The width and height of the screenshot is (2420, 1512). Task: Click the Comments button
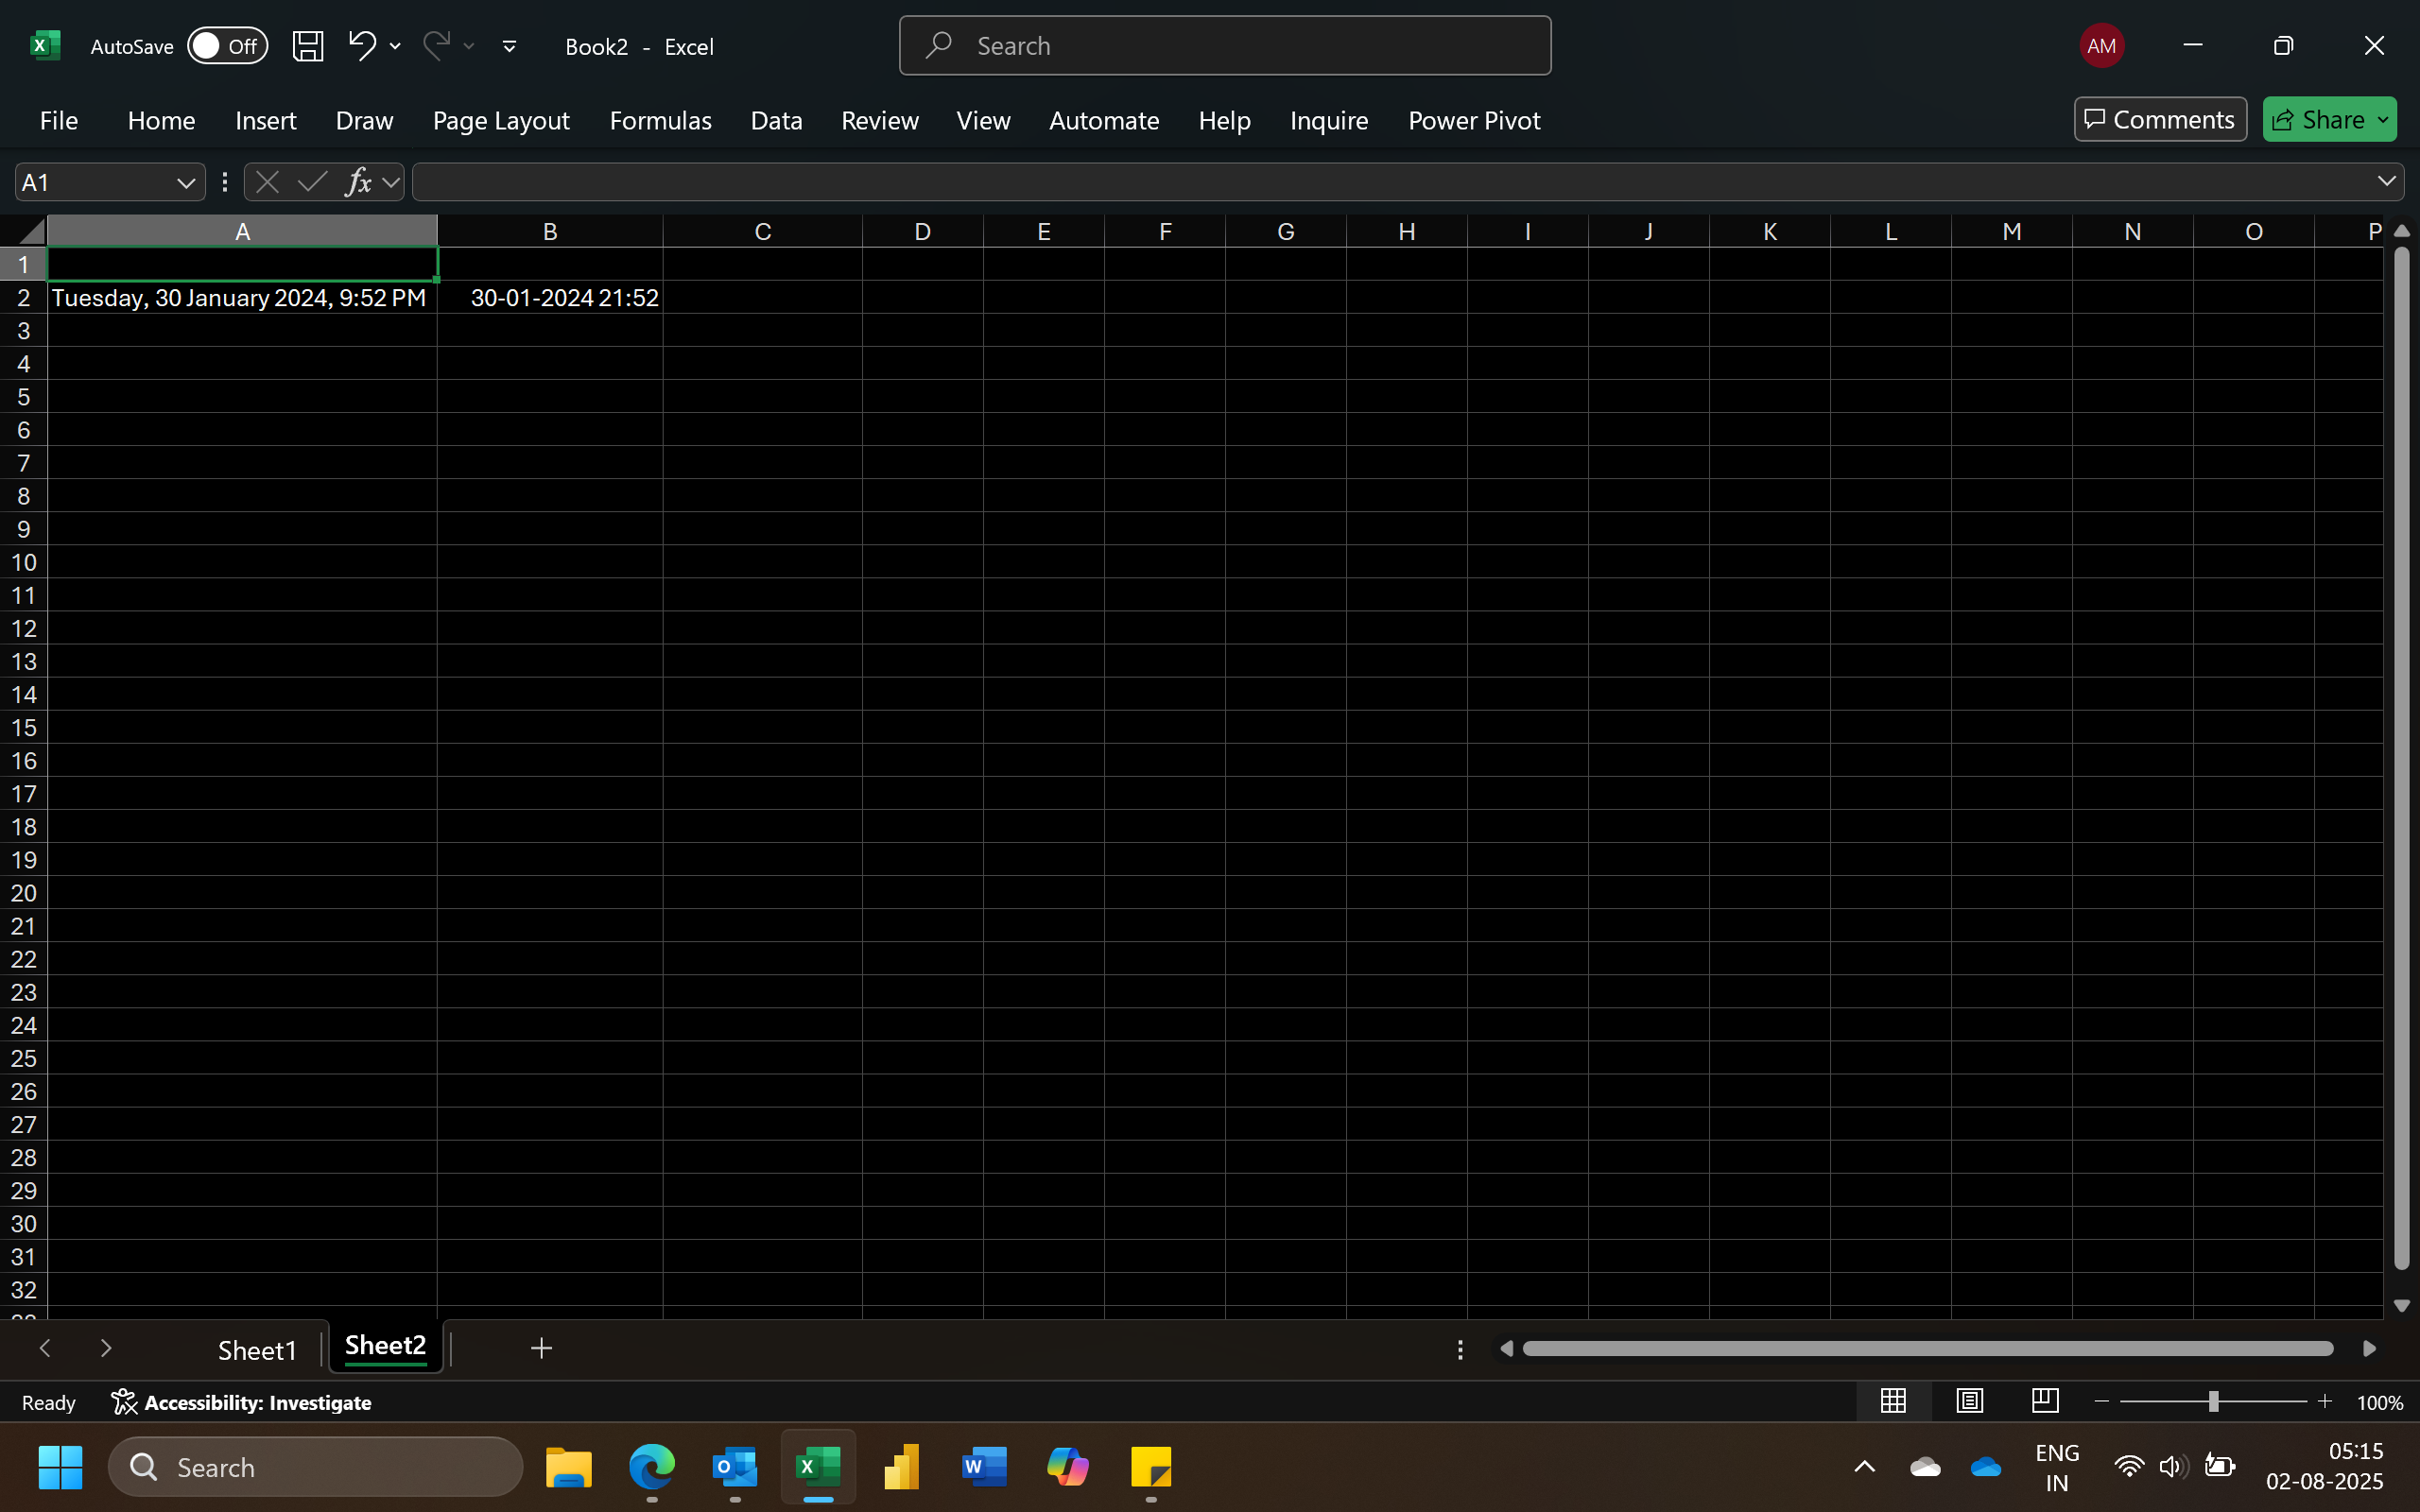(x=2160, y=120)
